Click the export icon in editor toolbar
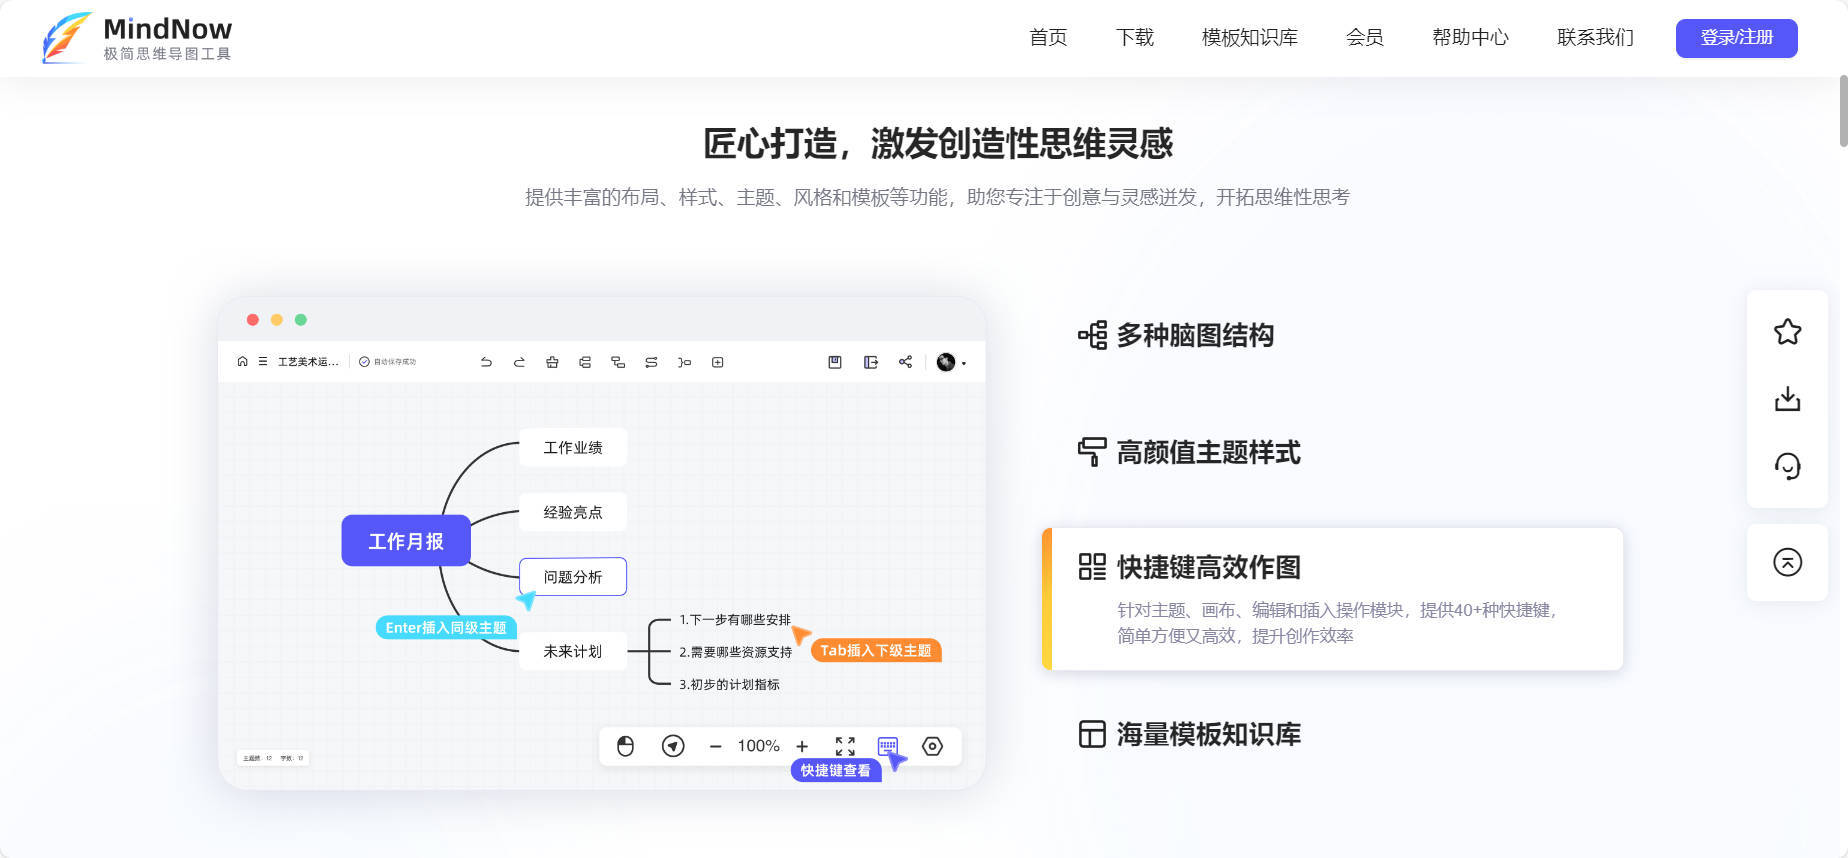Image resolution: width=1848 pixels, height=858 pixels. pyautogui.click(x=870, y=362)
